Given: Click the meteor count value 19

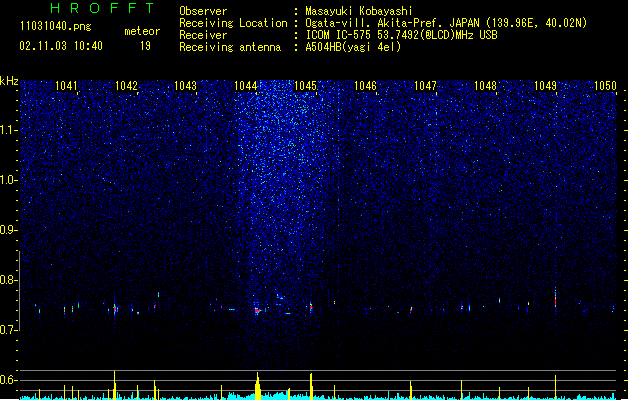Looking at the screenshot, I should (145, 46).
